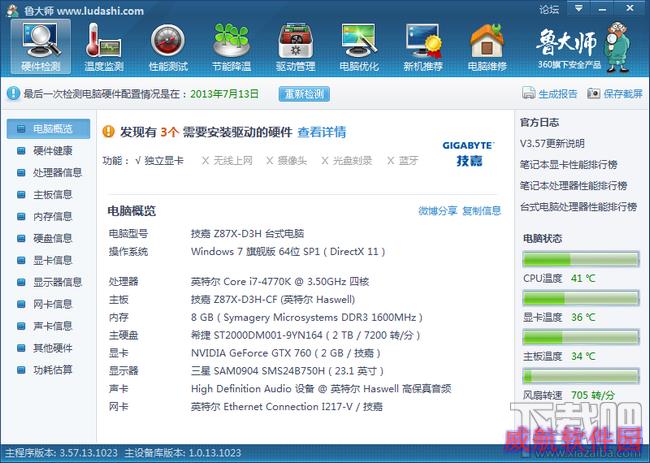650x463 pixels.
Task: Click the 鲁大师 logo mascot
Action: [617, 47]
